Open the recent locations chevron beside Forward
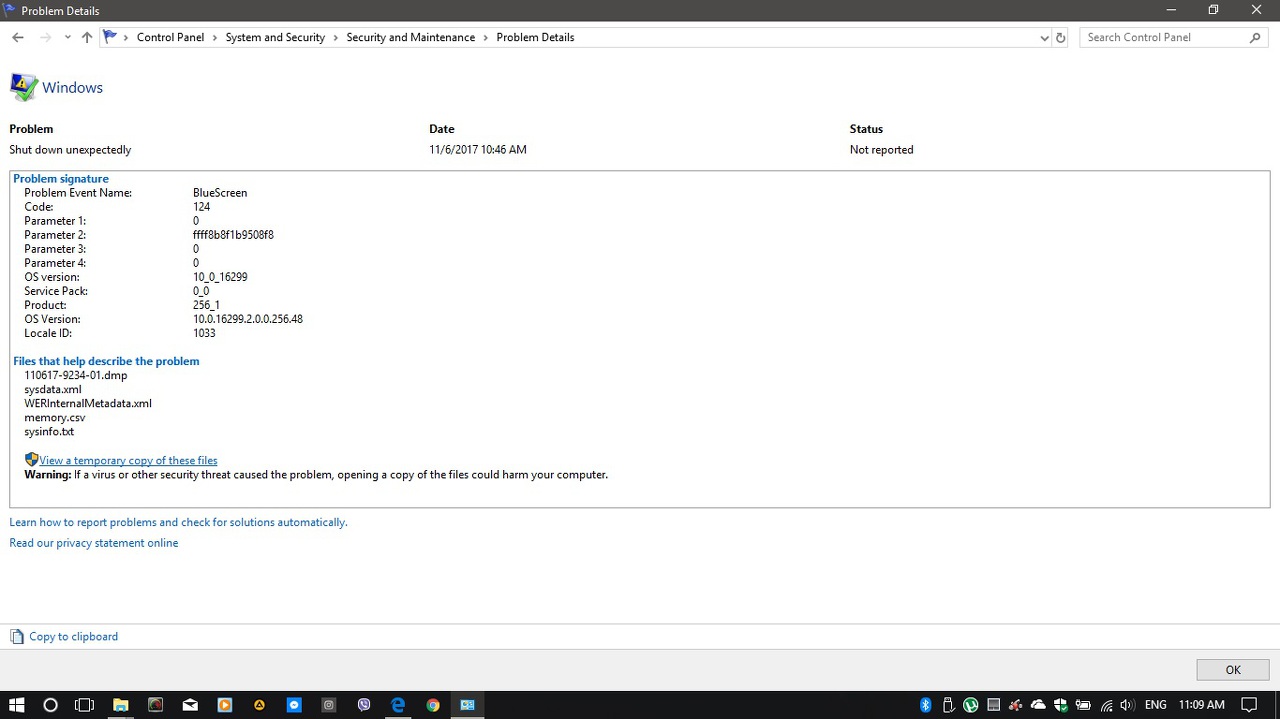Screen dimensions: 1280x719 click(x=67, y=37)
